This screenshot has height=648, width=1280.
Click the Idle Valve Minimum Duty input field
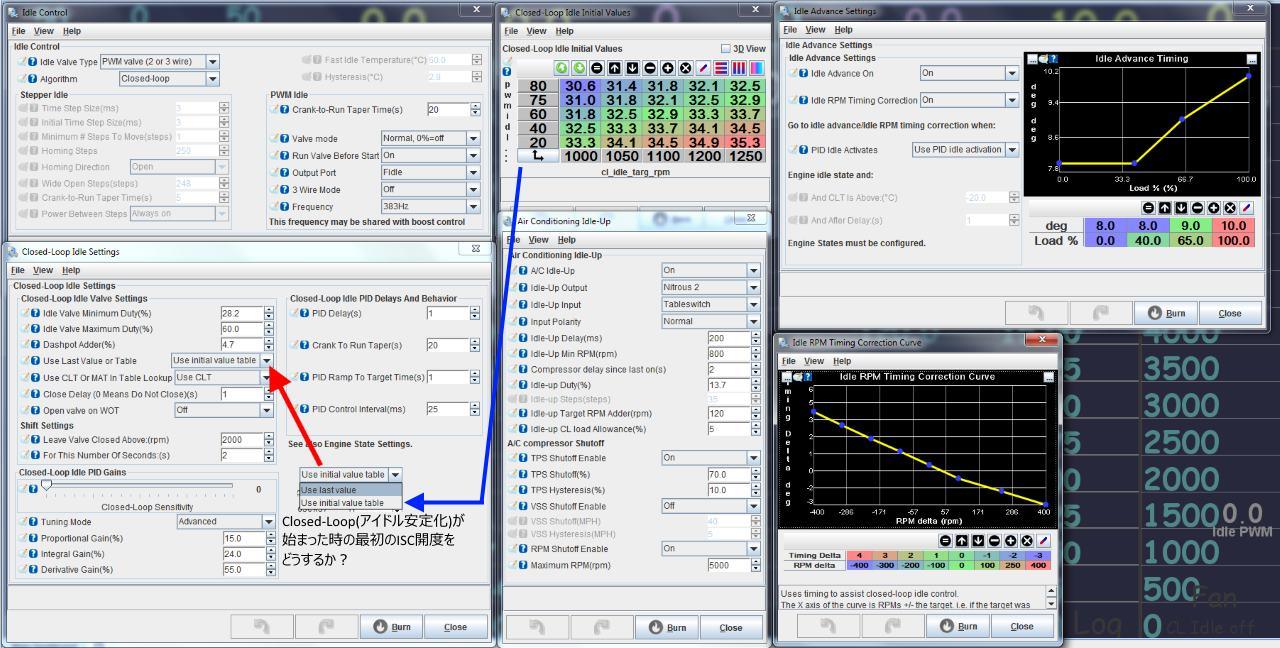point(241,313)
